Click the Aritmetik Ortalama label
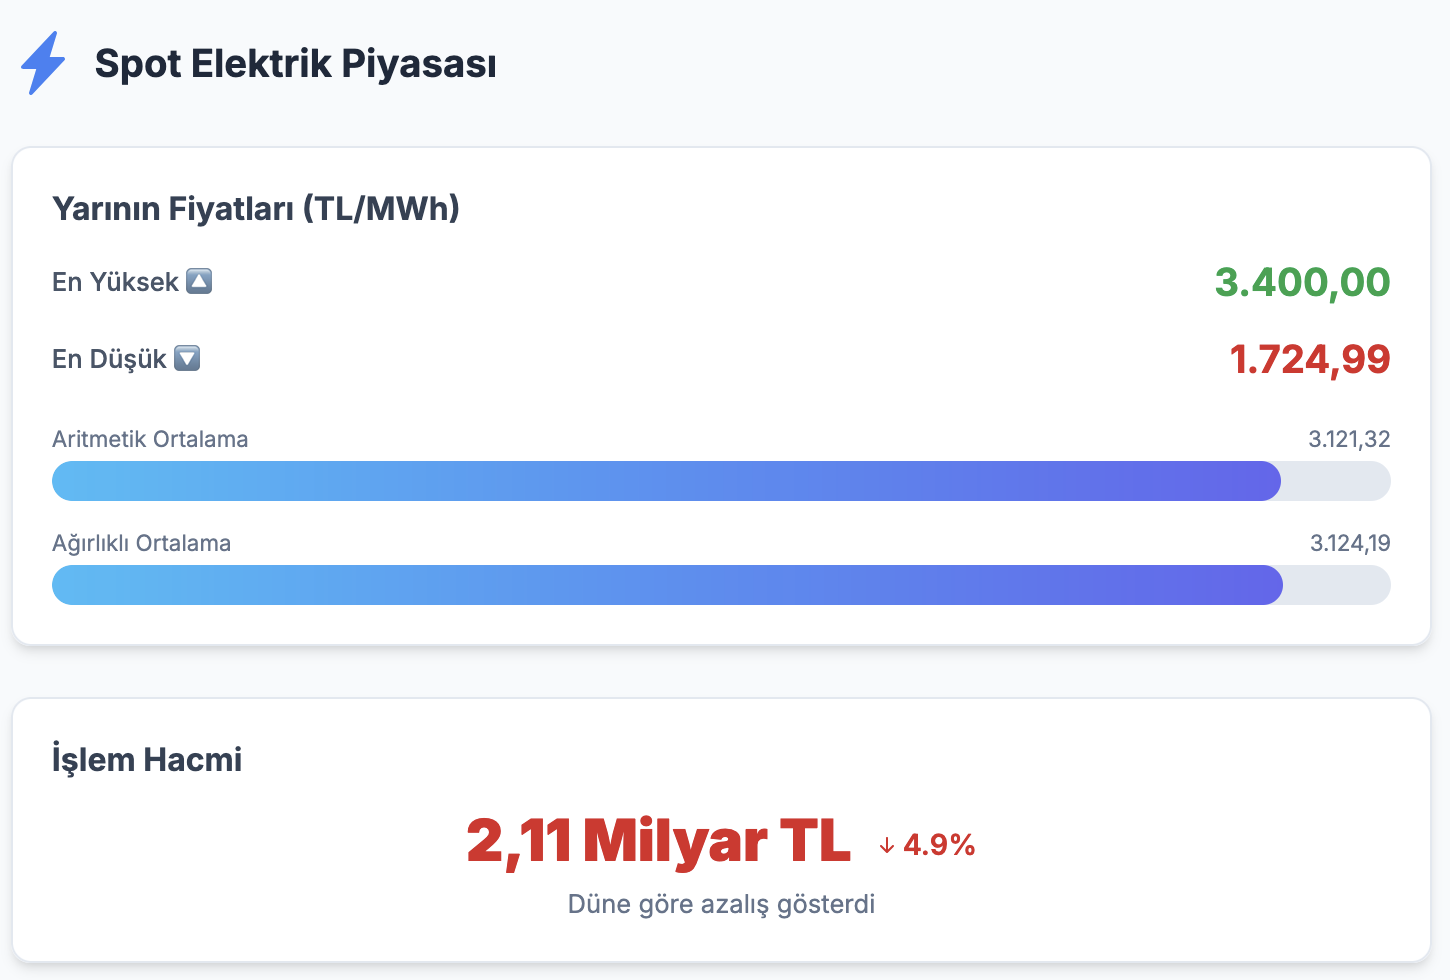Image resolution: width=1450 pixels, height=980 pixels. pyautogui.click(x=150, y=439)
